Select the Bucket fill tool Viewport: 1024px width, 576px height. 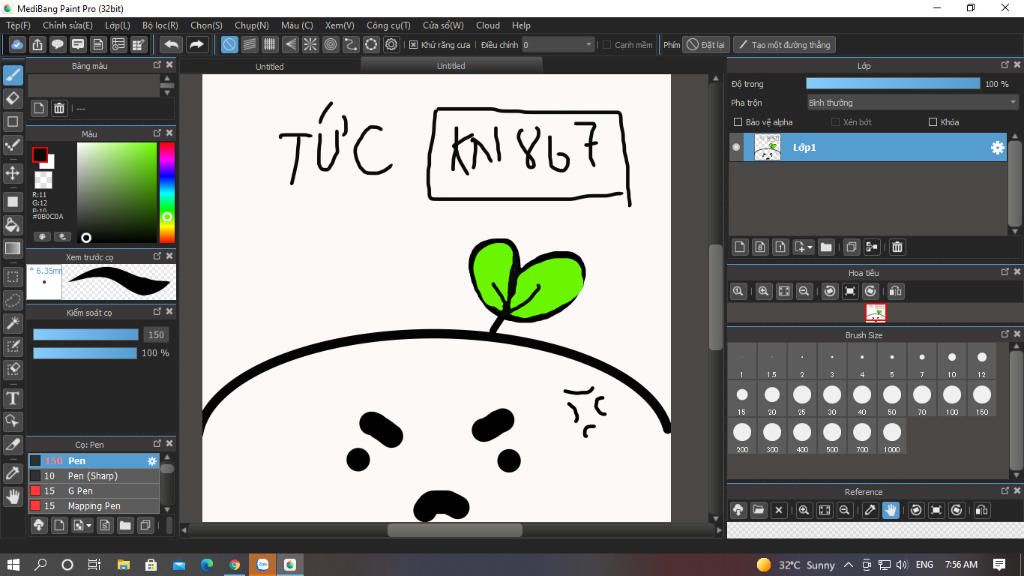click(x=12, y=225)
